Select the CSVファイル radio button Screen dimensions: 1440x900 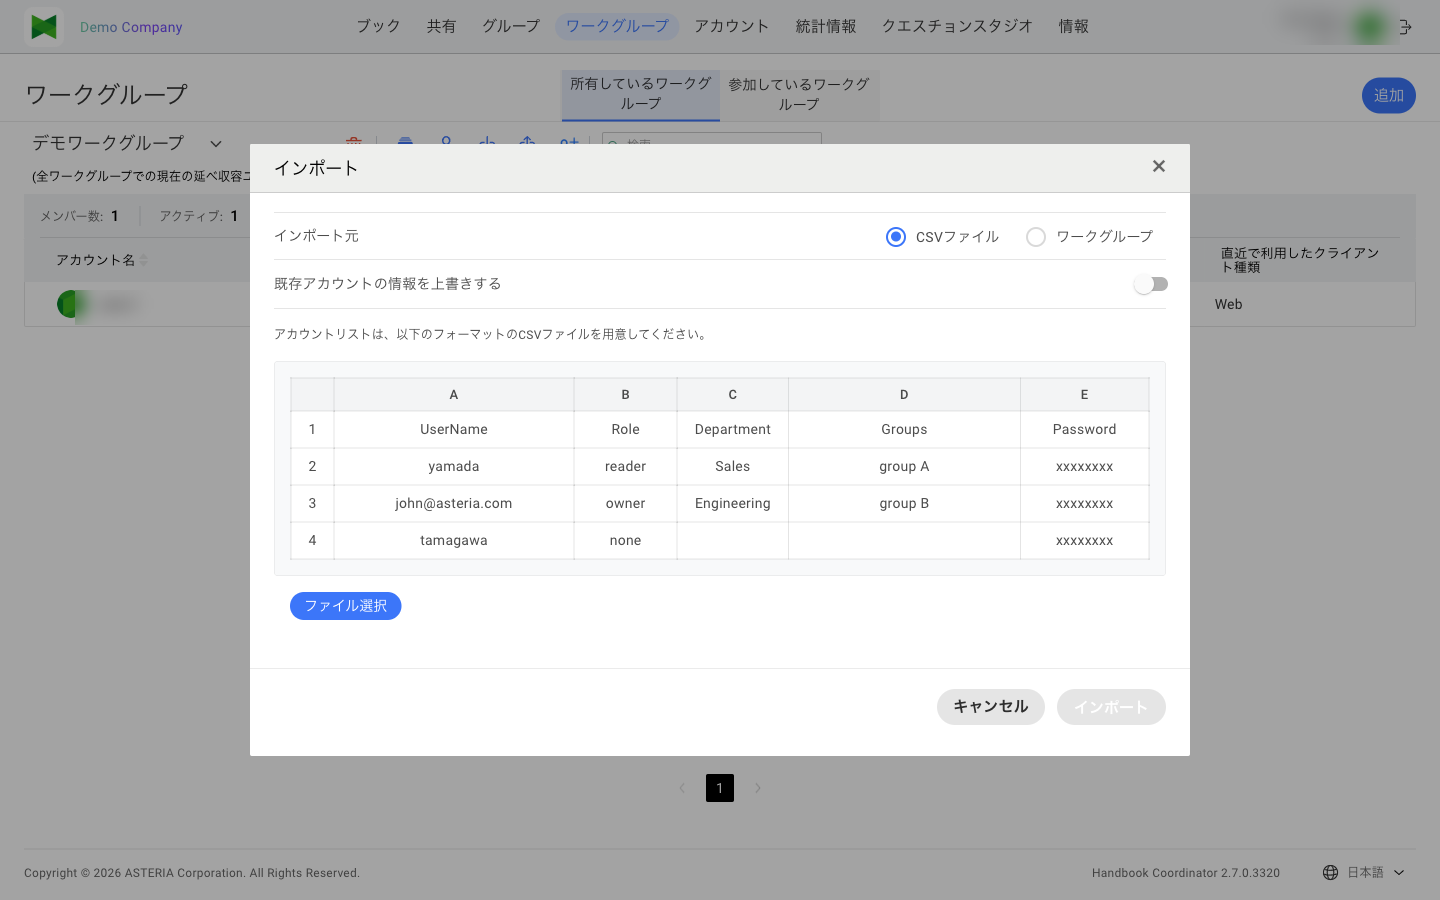click(x=896, y=237)
